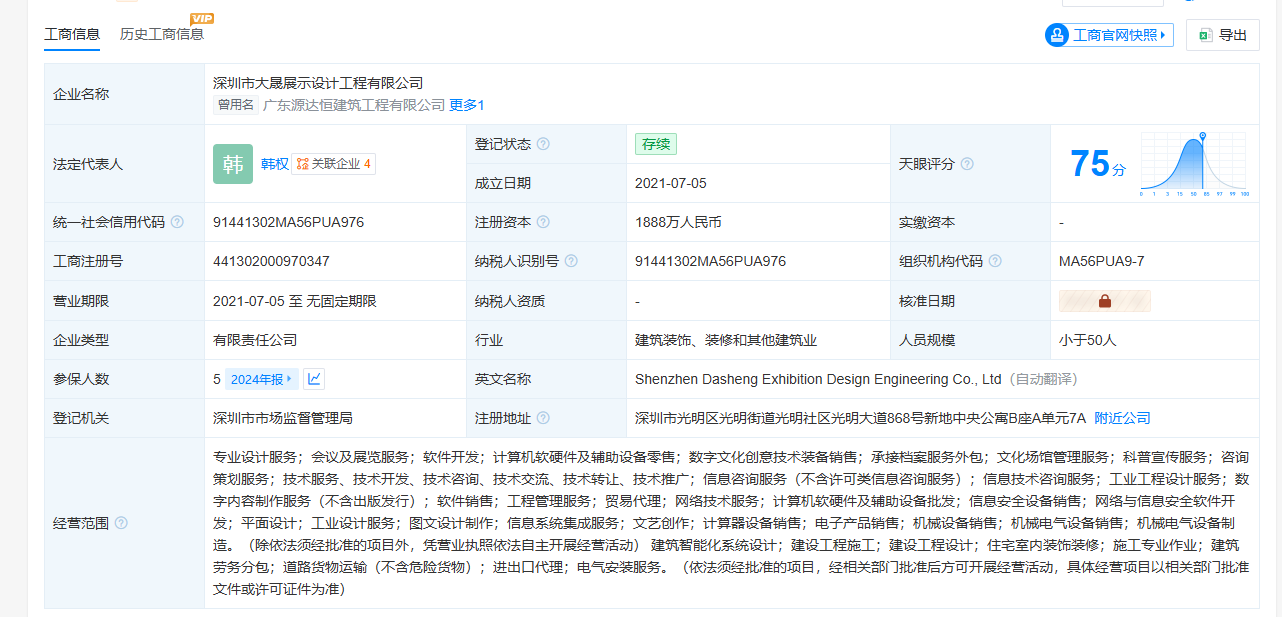Select the 工商信息 tab

pyautogui.click(x=72, y=34)
